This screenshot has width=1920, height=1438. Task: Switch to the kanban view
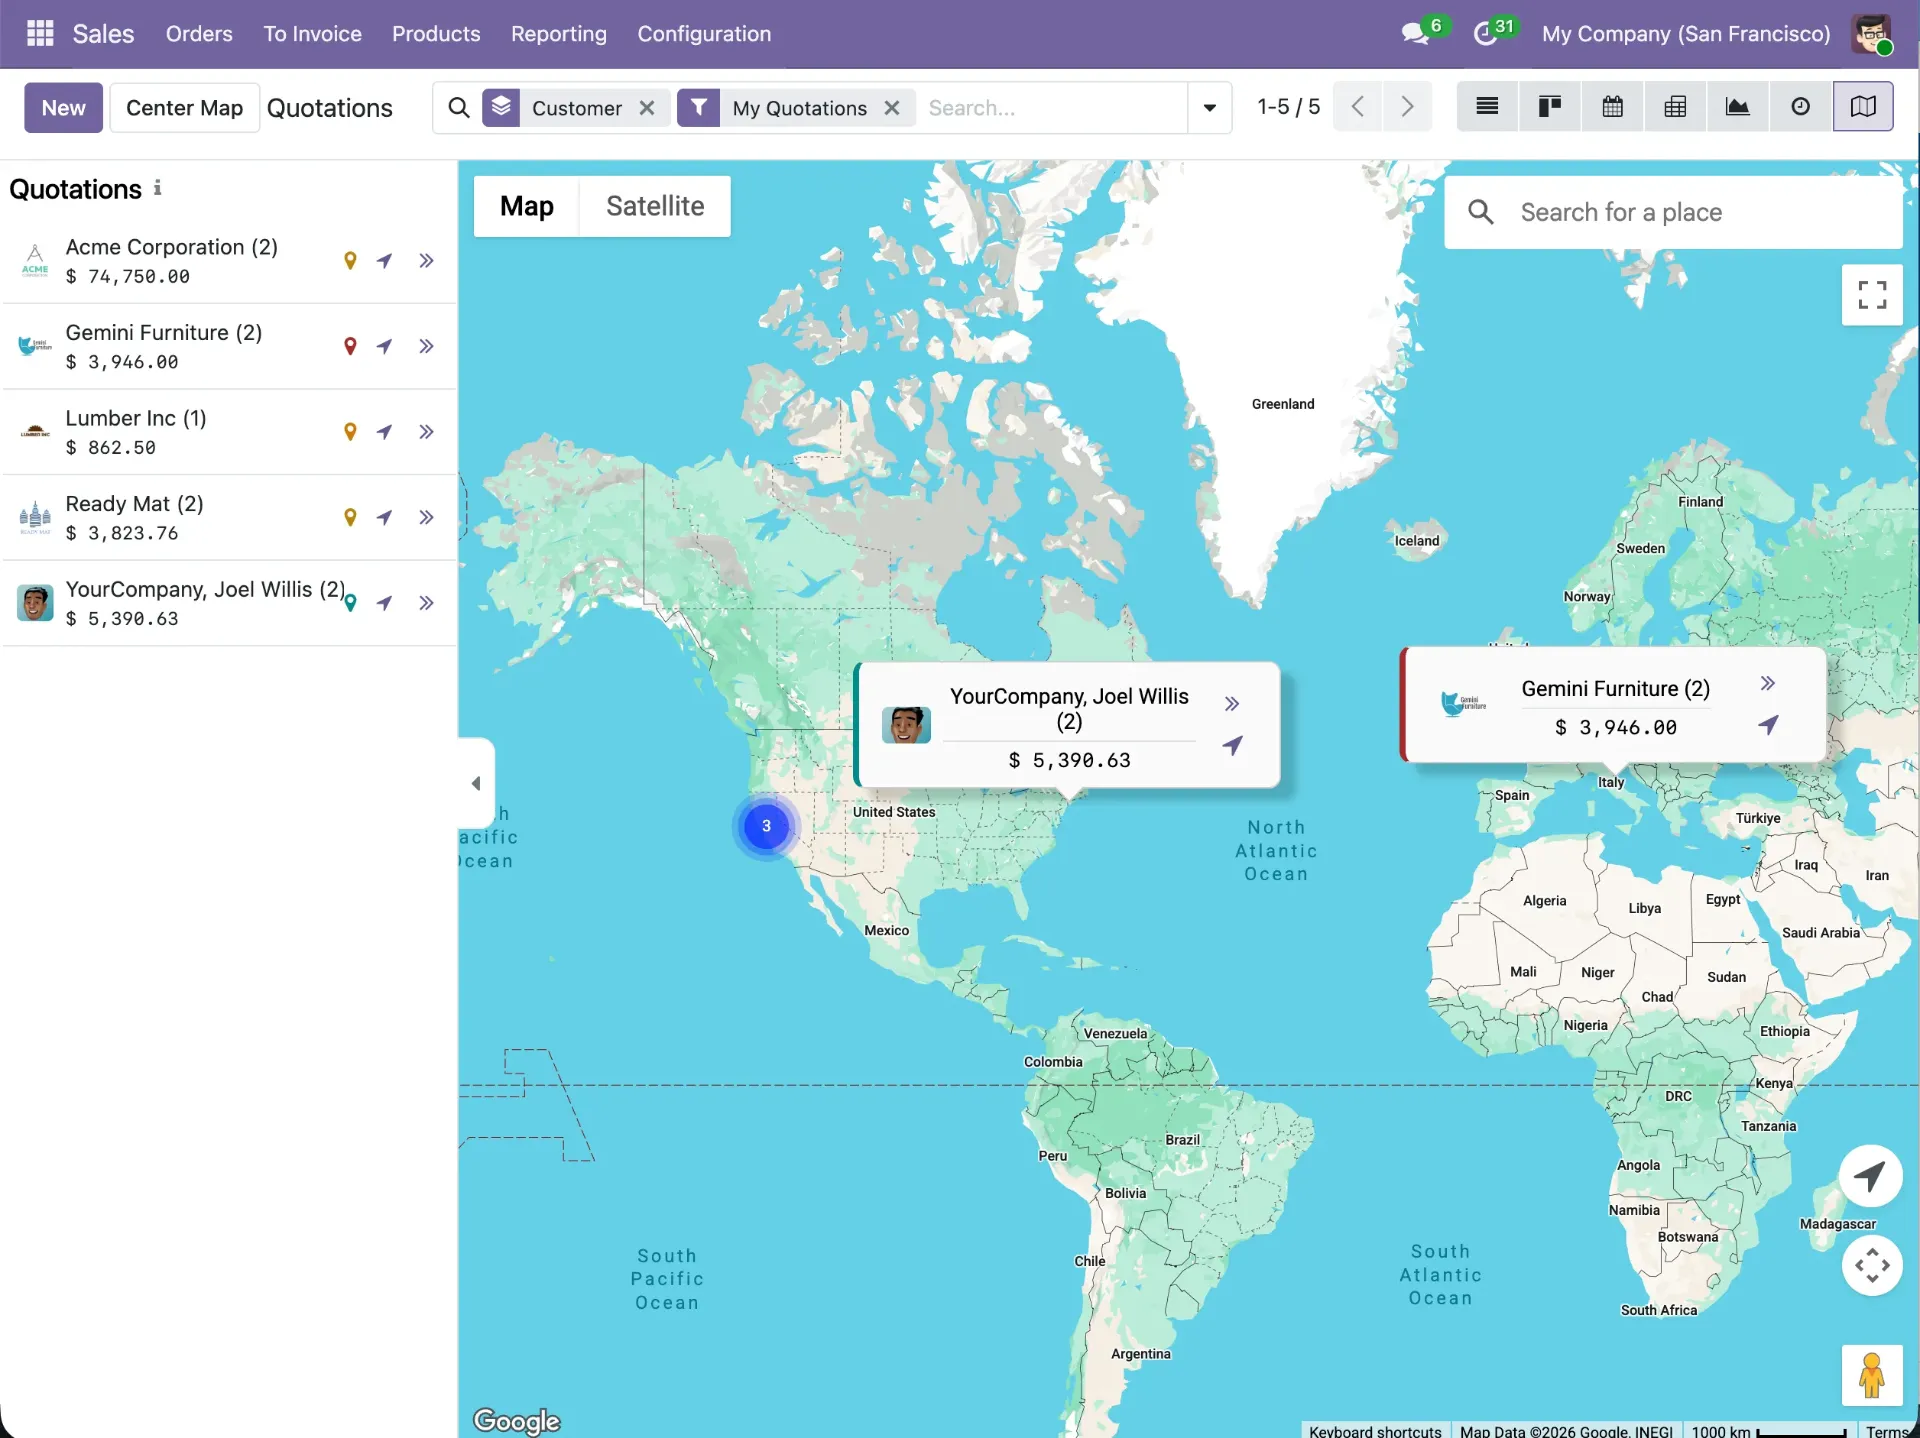1550,106
